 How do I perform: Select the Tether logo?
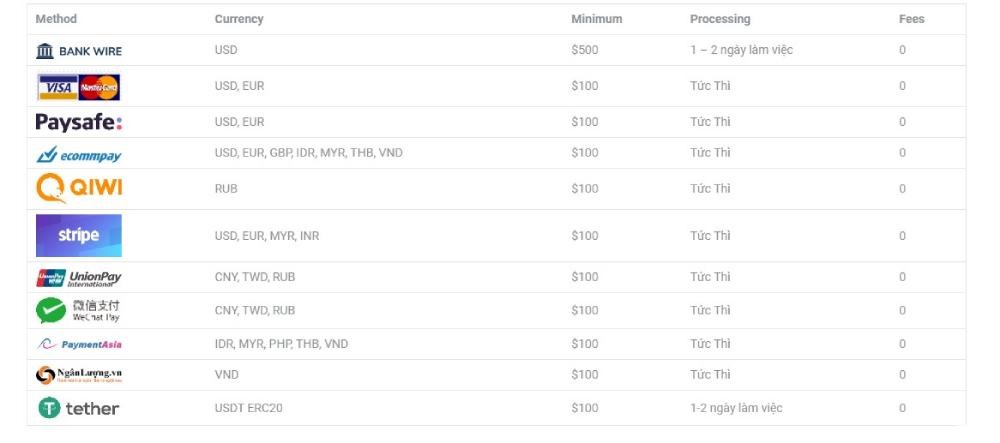79,408
